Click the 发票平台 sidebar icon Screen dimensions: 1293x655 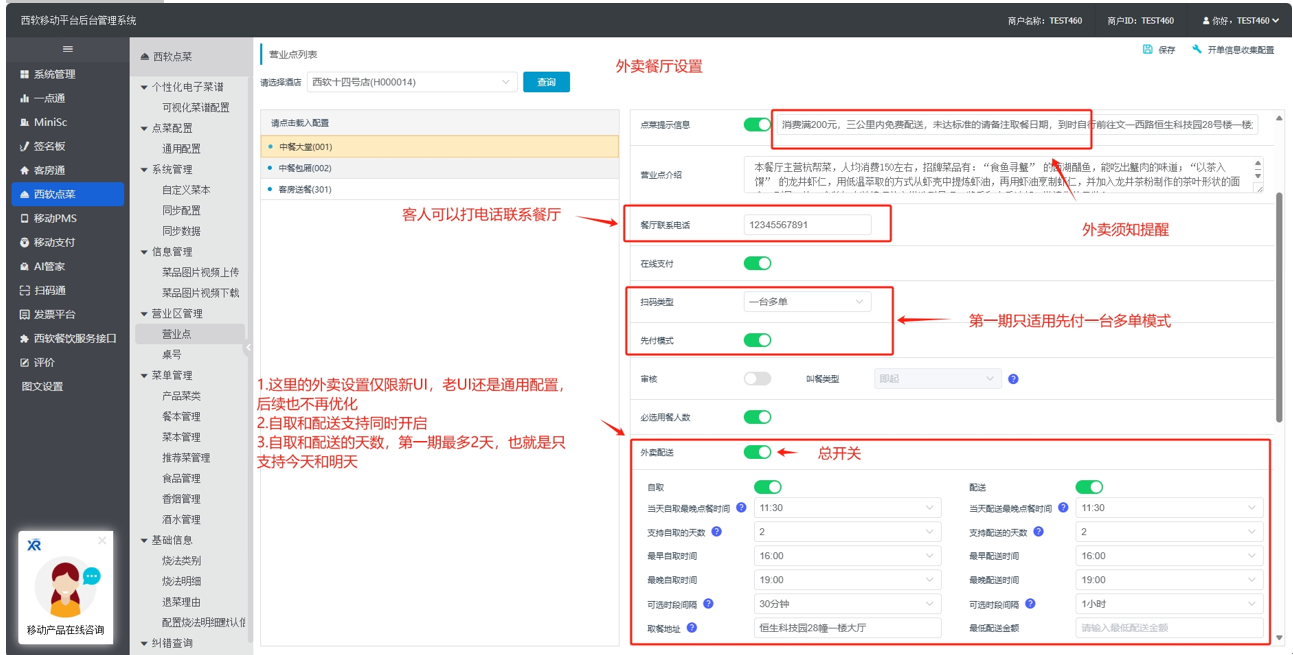[x=25, y=314]
